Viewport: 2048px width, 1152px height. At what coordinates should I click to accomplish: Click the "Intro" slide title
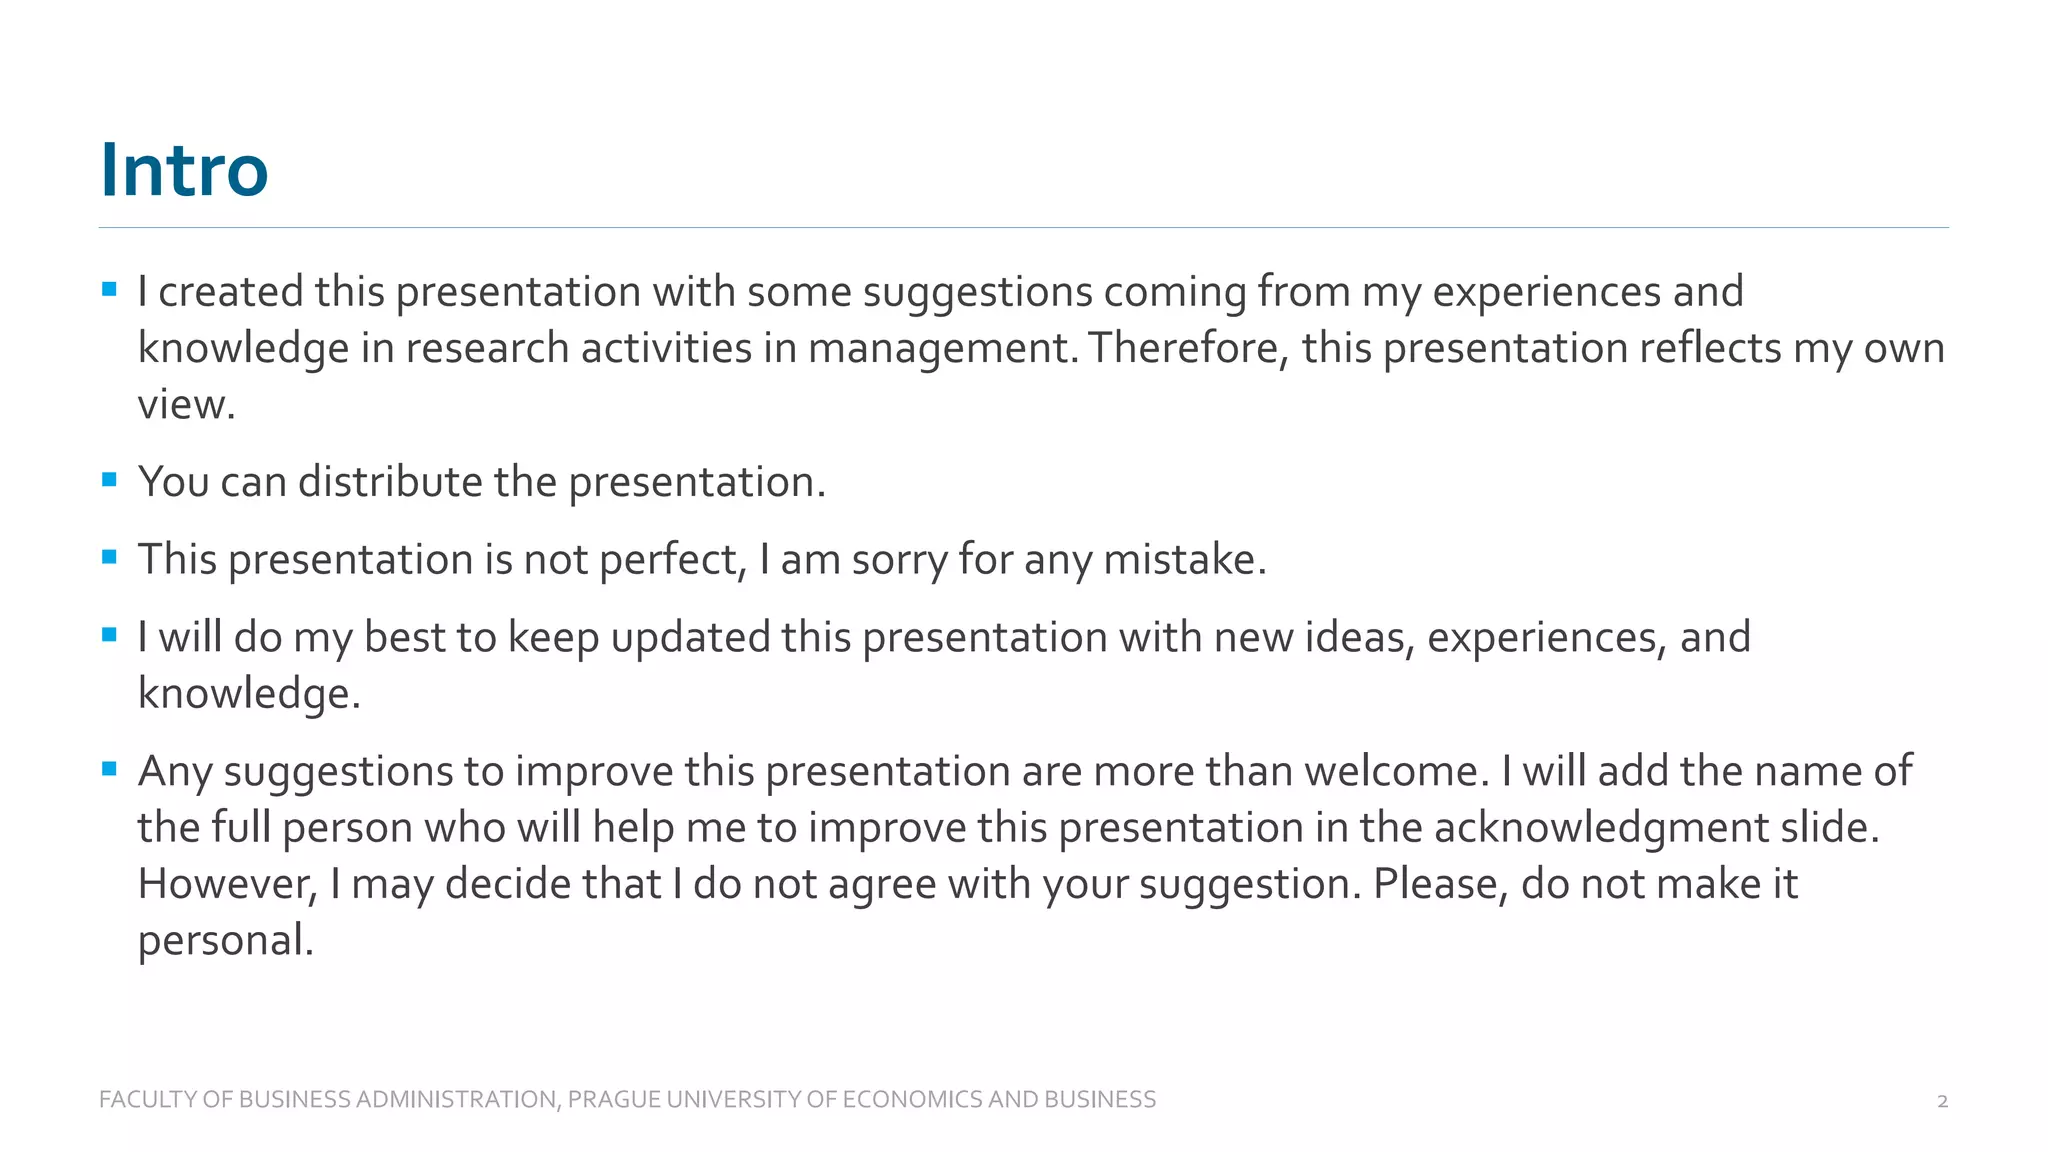[x=184, y=170]
